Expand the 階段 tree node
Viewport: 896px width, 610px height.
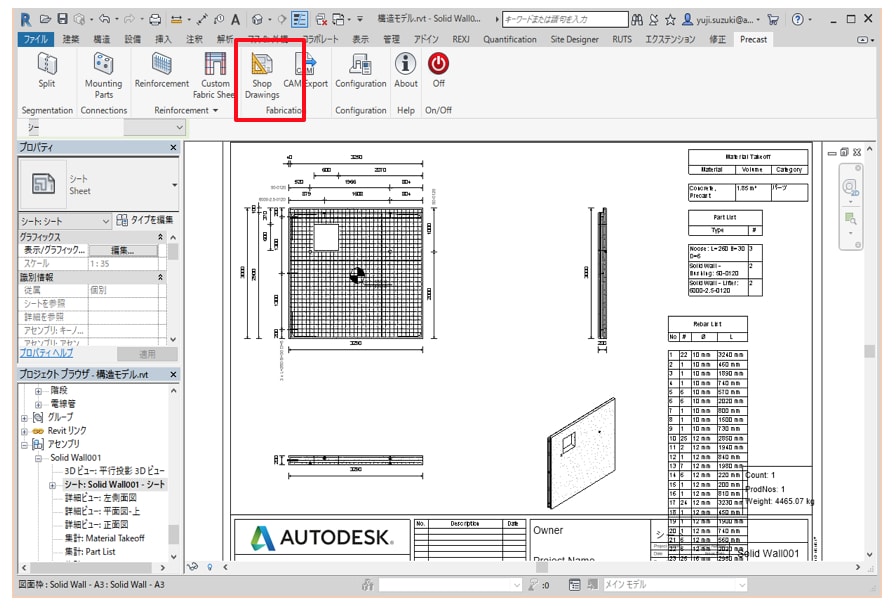pos(38,391)
